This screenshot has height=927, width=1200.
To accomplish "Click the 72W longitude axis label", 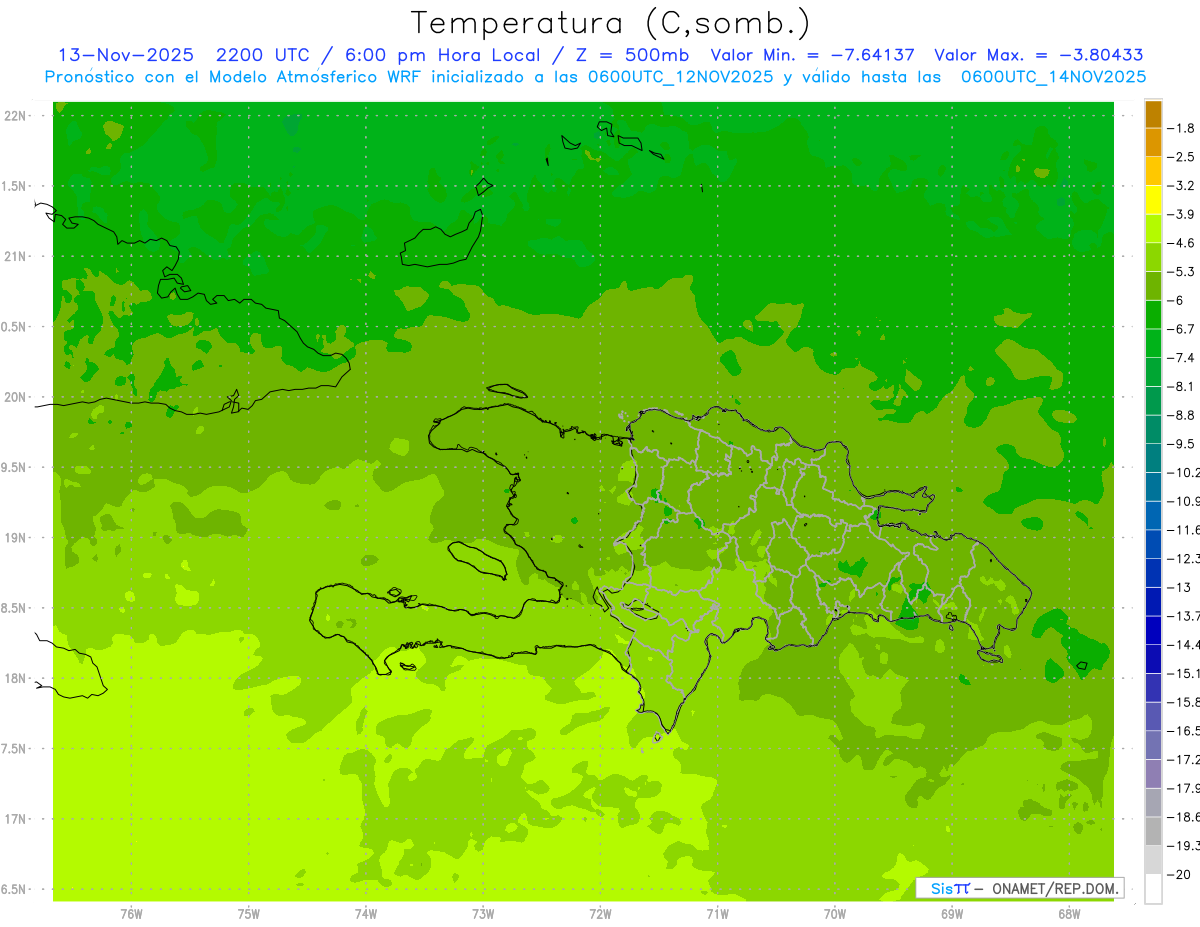I will pos(600,914).
